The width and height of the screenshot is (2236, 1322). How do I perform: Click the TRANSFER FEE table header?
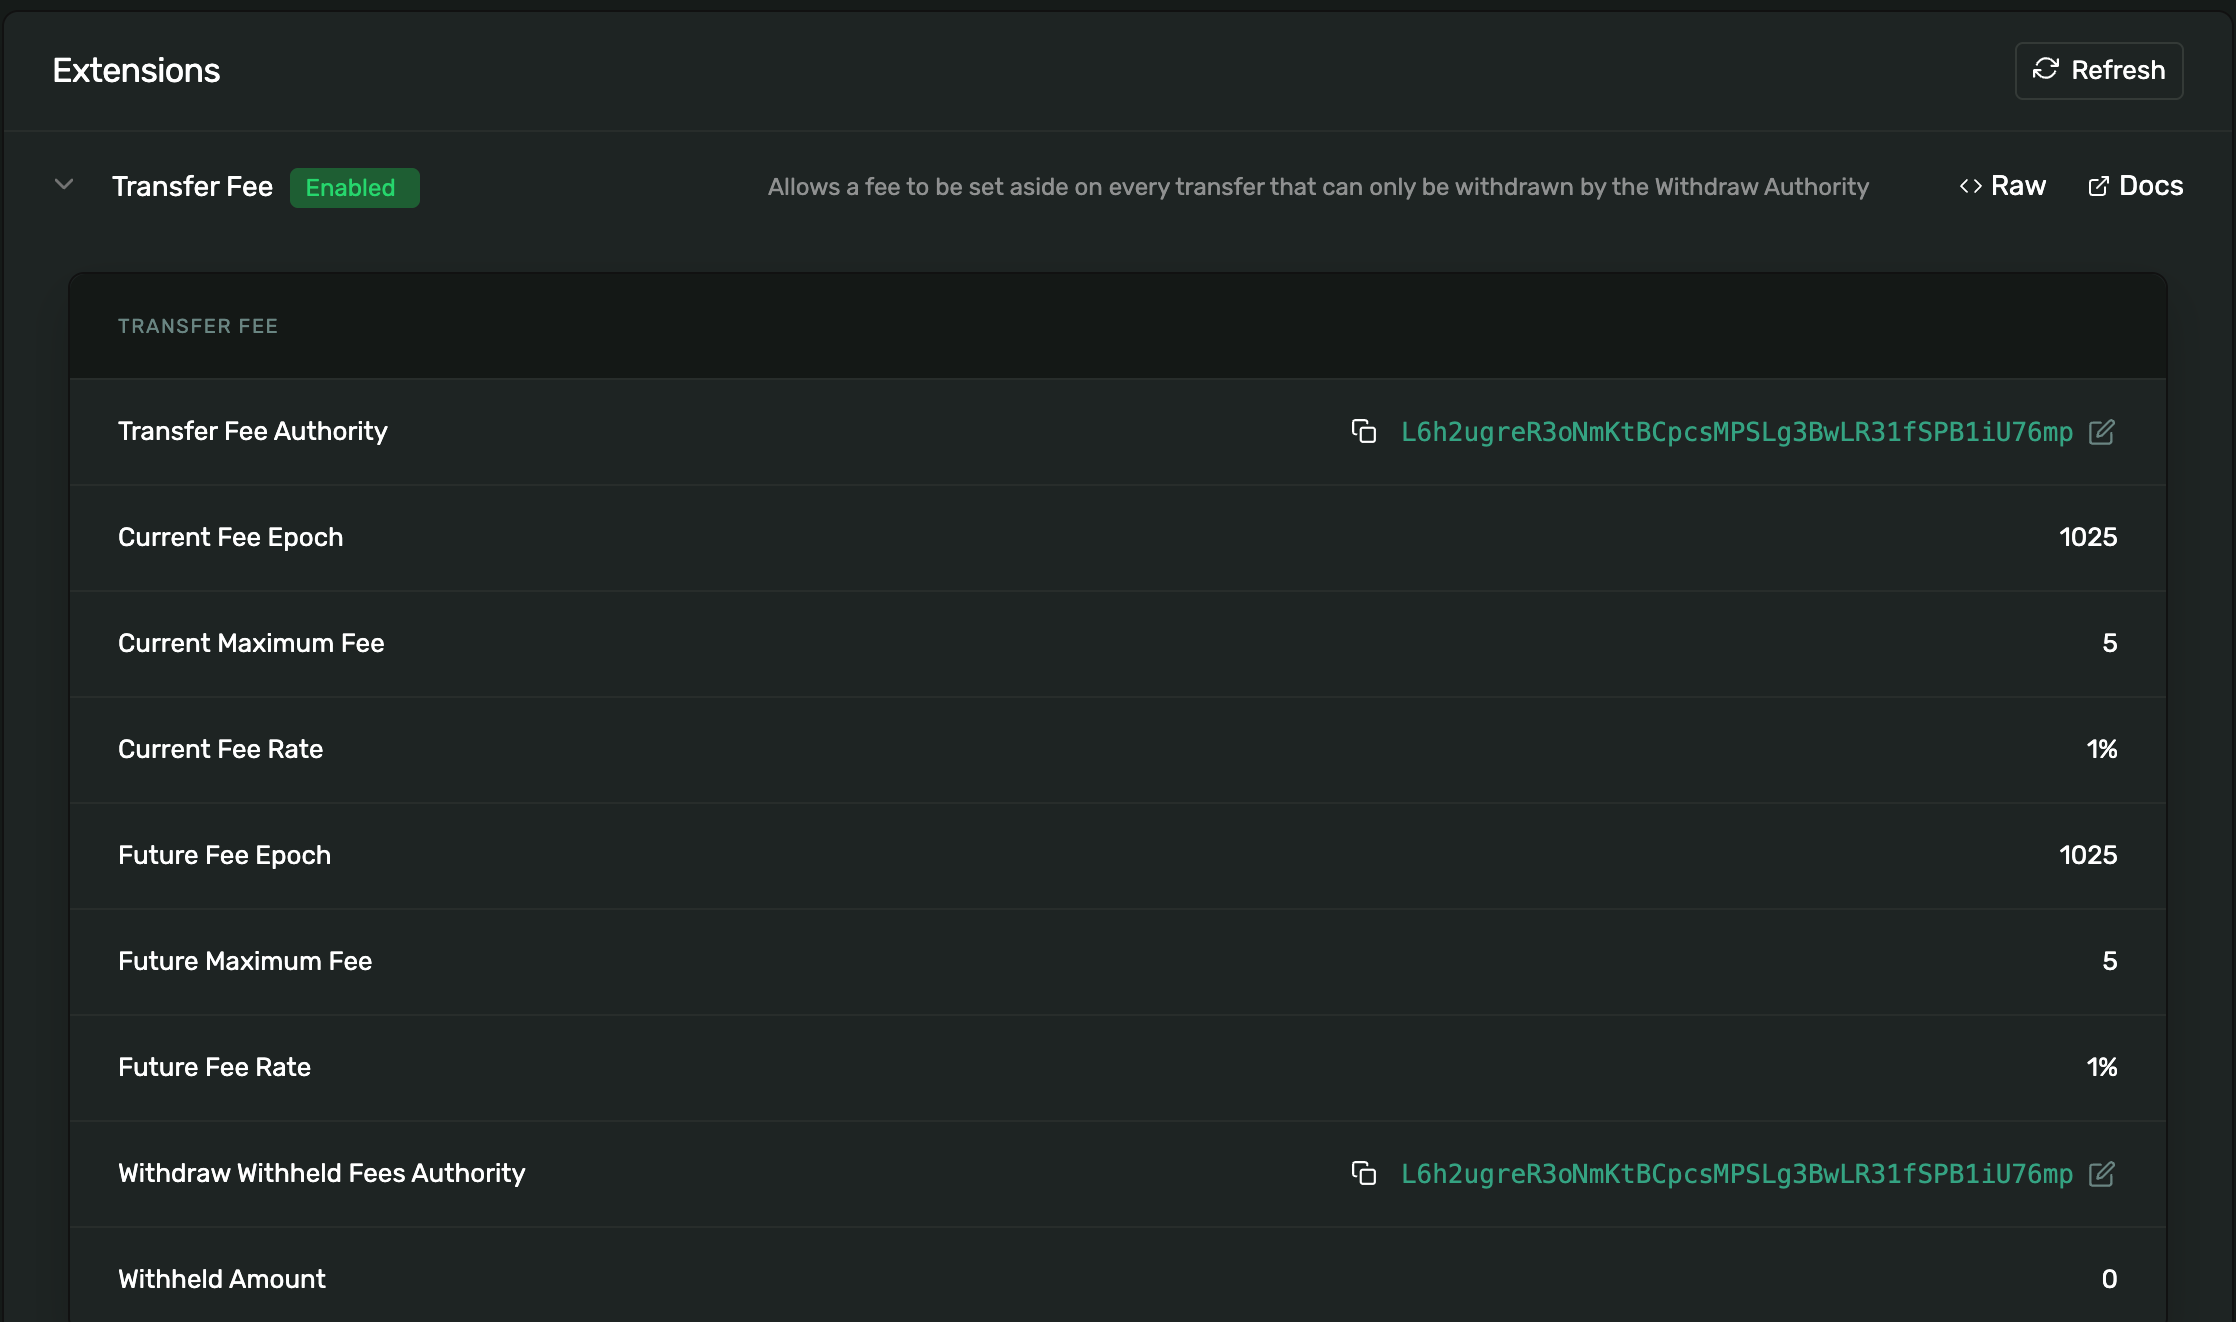(x=198, y=326)
